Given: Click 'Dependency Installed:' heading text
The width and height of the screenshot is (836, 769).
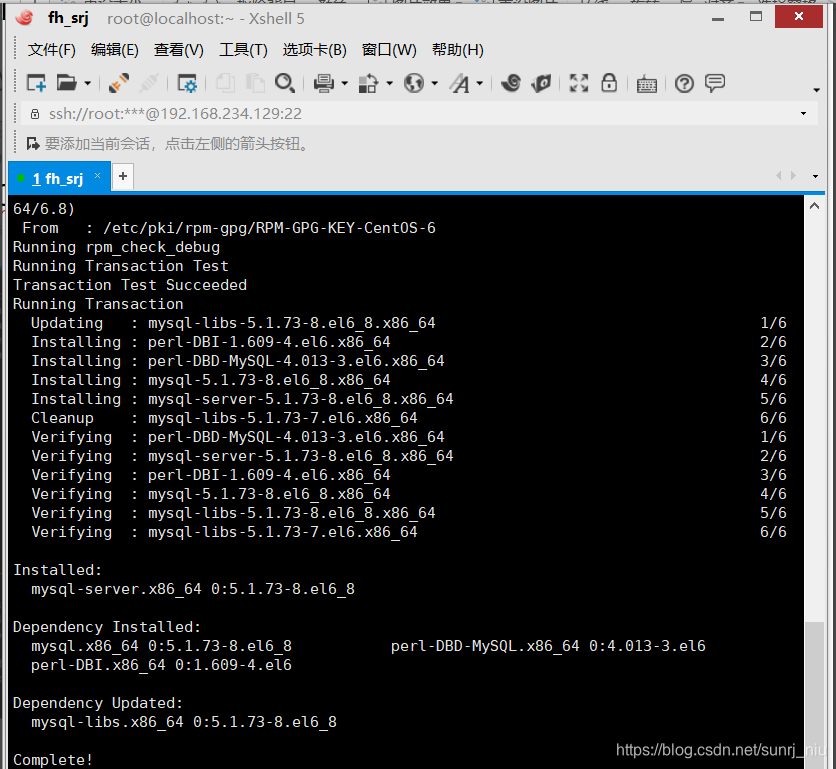Looking at the screenshot, I should click(x=107, y=627).
